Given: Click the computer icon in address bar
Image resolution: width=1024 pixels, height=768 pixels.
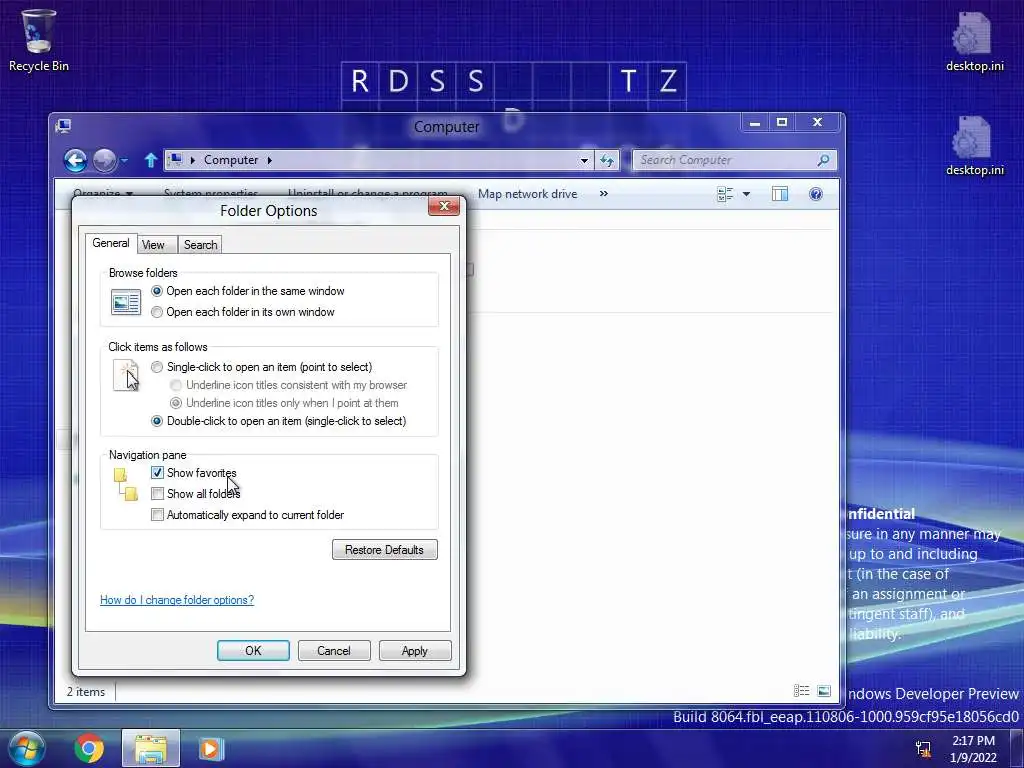Looking at the screenshot, I should tap(175, 159).
